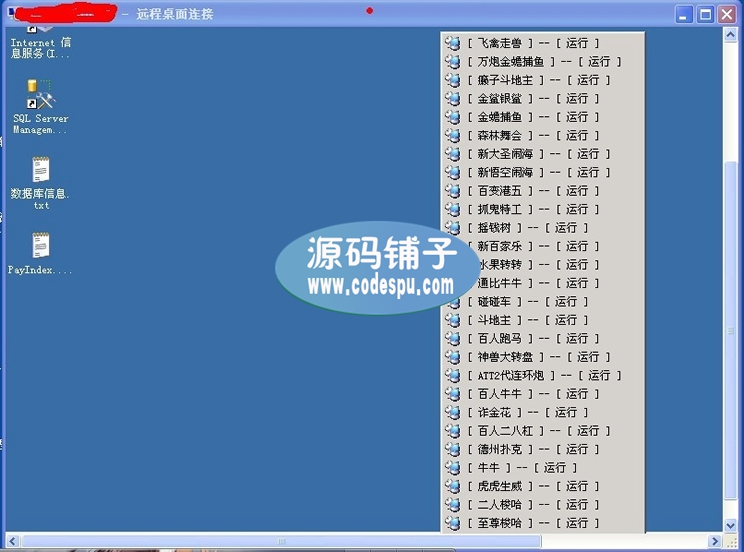Click the horizontal scrollbar left arrow
Screen dimensions: 744x552
(13, 541)
